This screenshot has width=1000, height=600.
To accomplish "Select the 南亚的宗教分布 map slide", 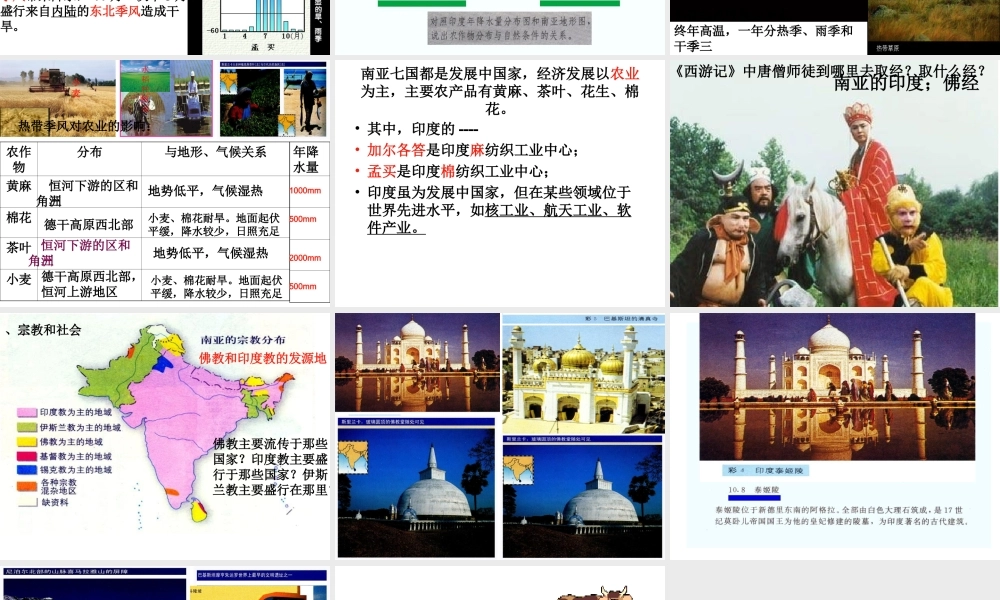I will [x=165, y=436].
